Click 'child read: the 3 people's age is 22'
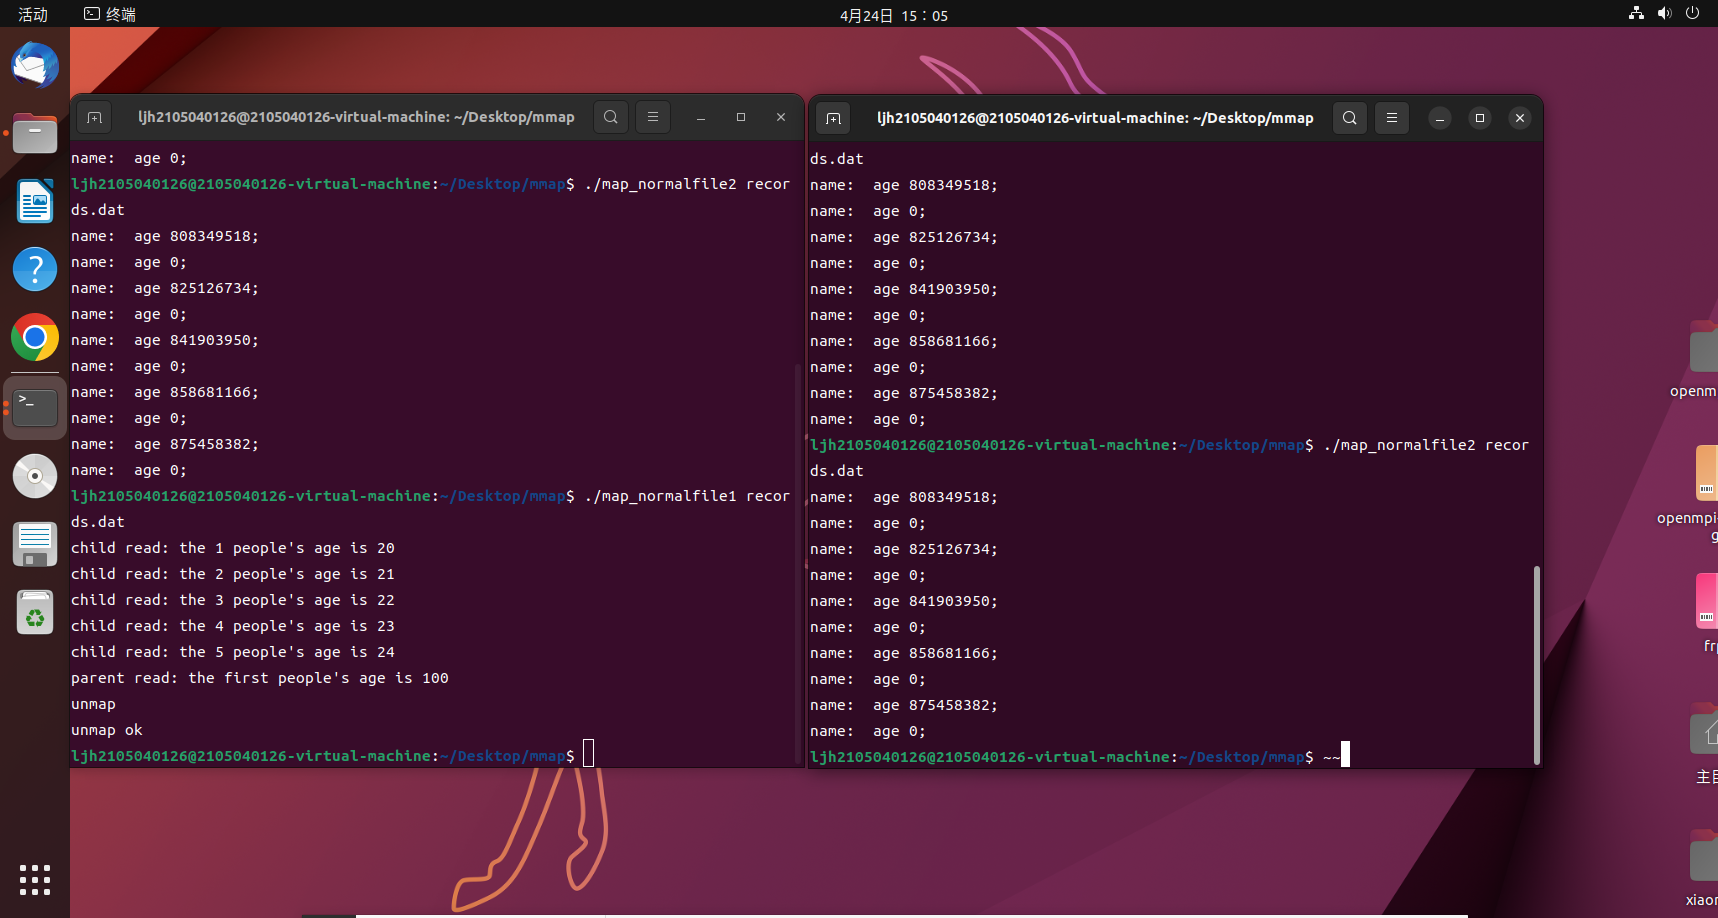This screenshot has width=1718, height=918. pos(233,600)
